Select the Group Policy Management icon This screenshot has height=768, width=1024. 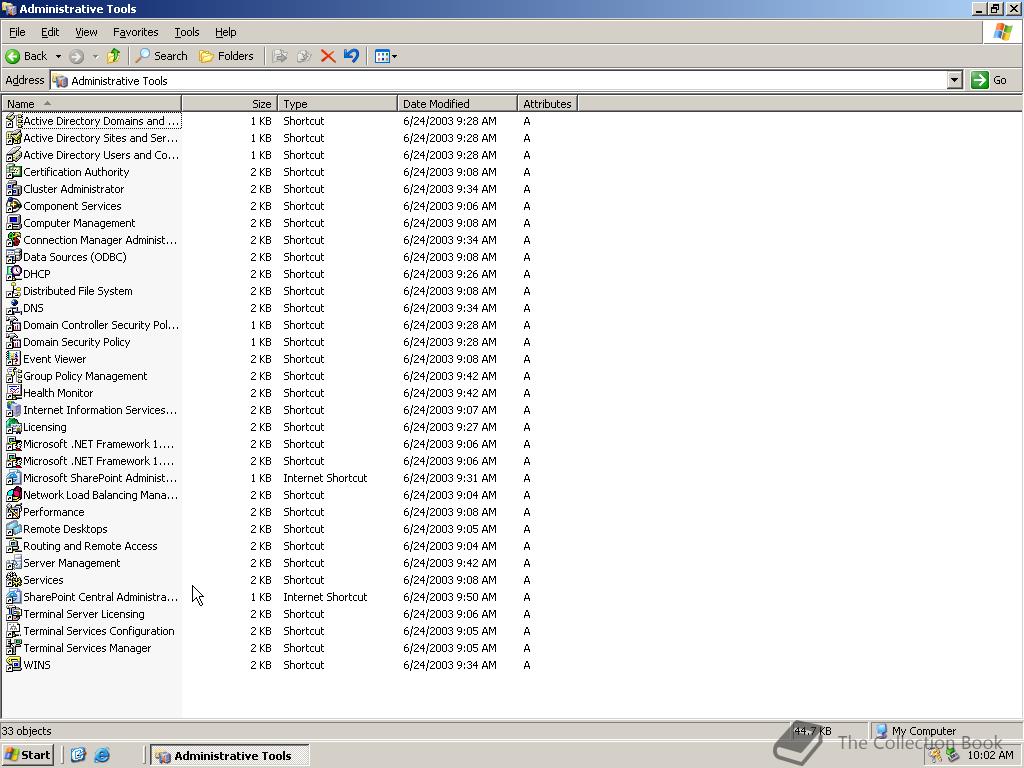14,376
